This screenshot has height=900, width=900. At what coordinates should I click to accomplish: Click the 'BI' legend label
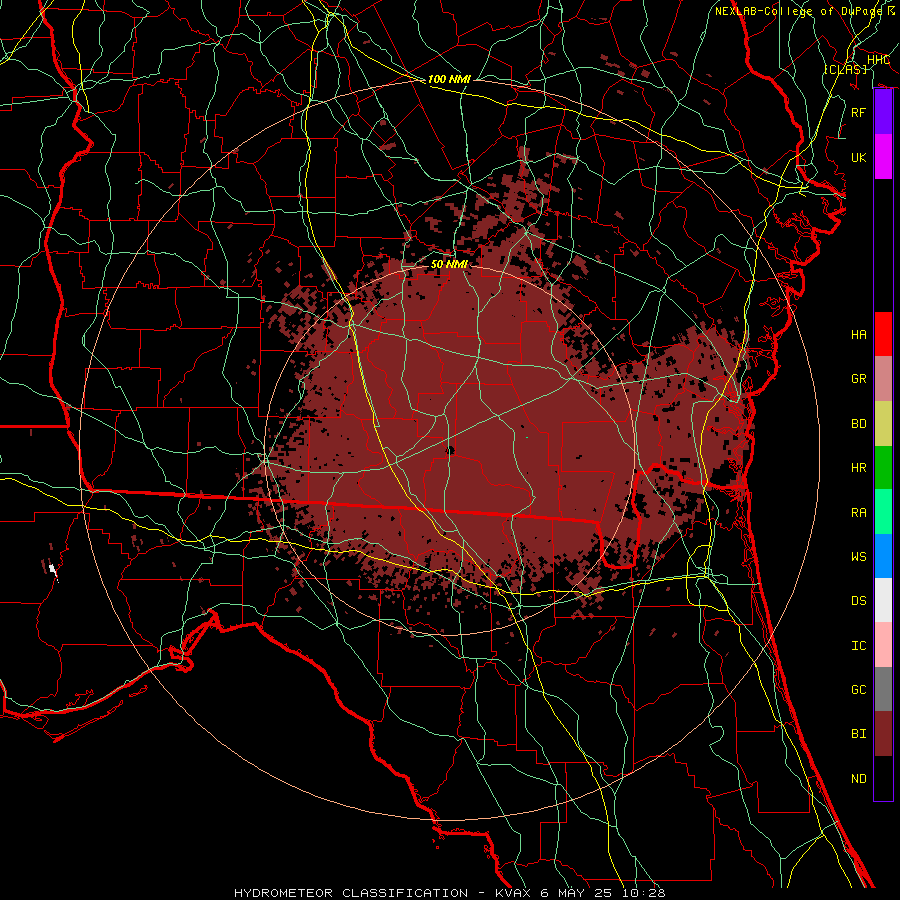(858, 734)
